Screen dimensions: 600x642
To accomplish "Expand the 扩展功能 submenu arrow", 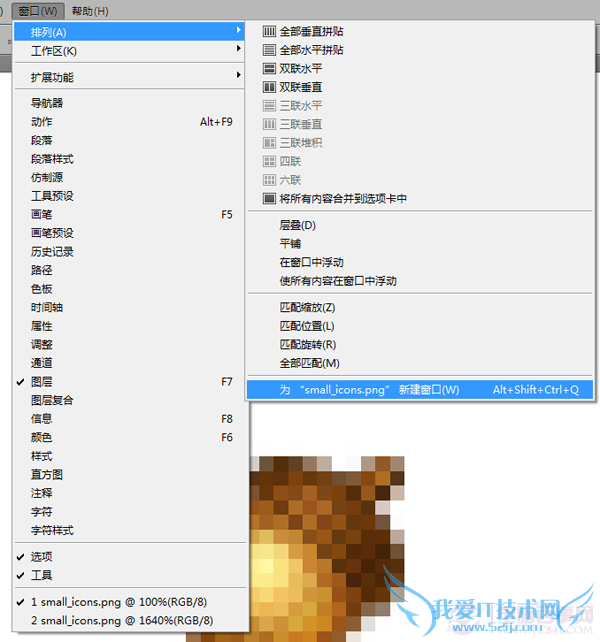I will point(238,75).
